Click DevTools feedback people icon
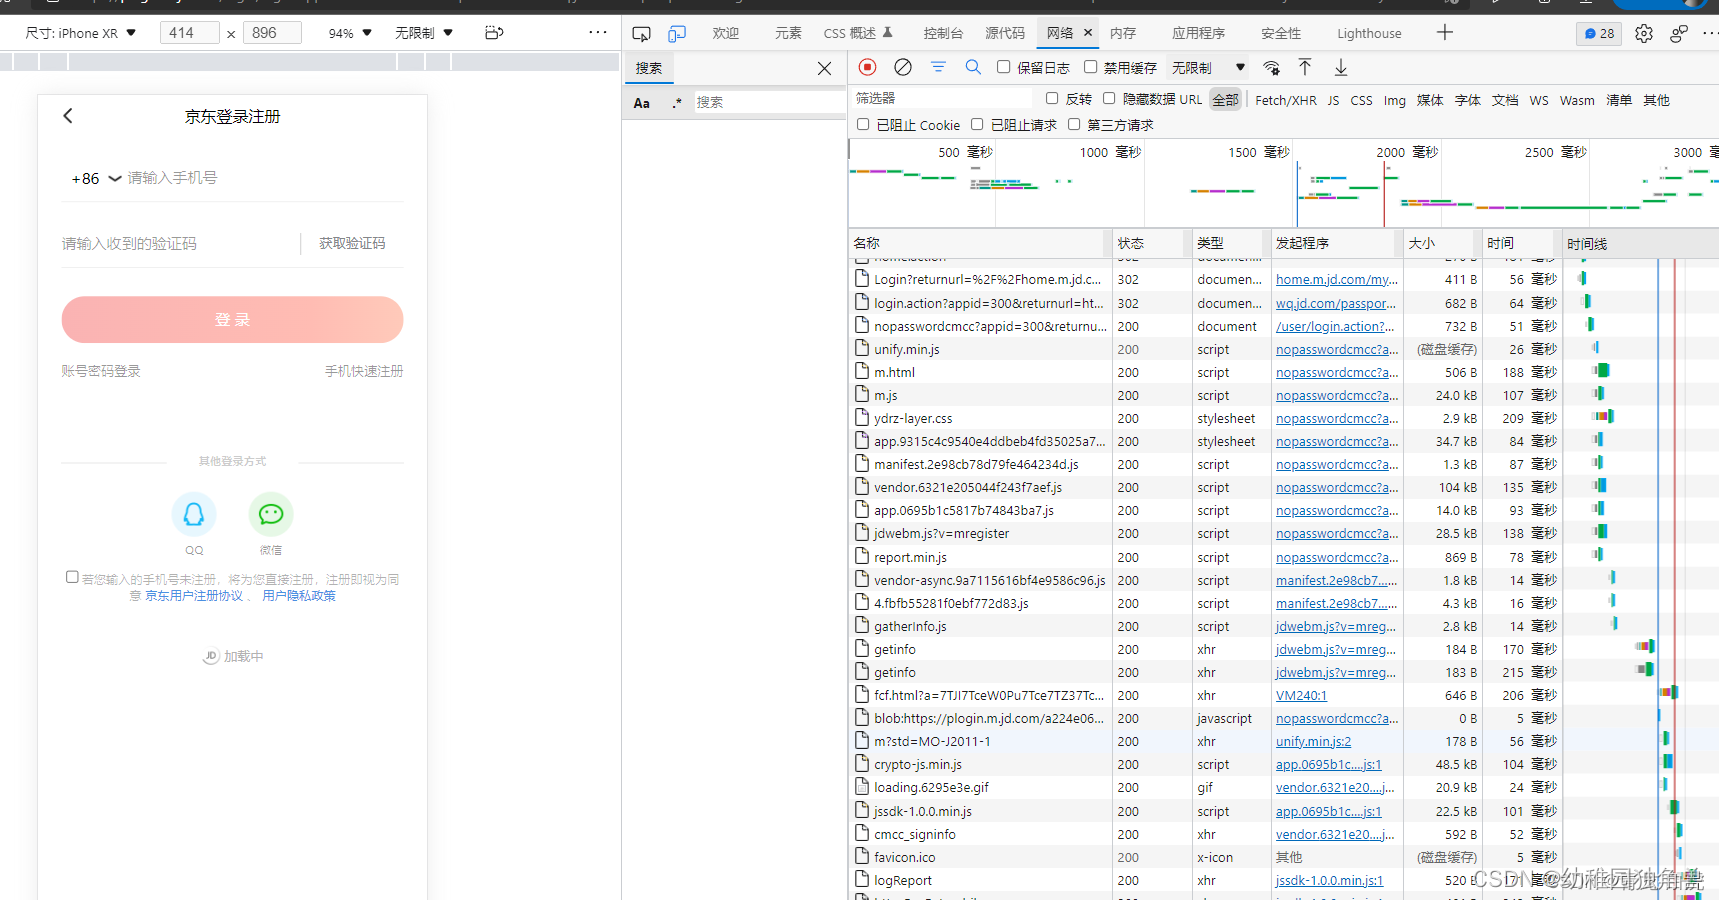1719x900 pixels. click(x=1679, y=34)
